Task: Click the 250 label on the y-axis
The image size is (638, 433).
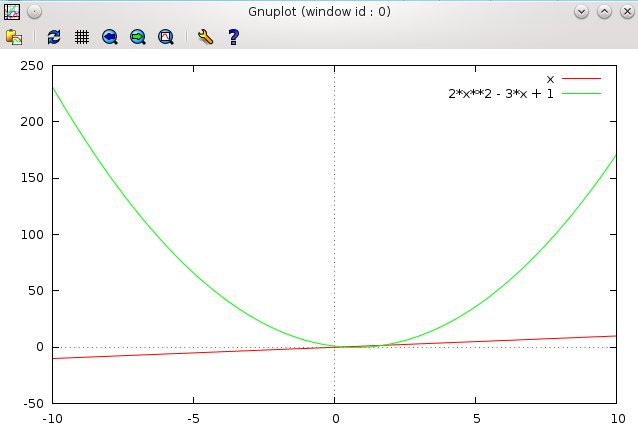Action: [x=32, y=66]
